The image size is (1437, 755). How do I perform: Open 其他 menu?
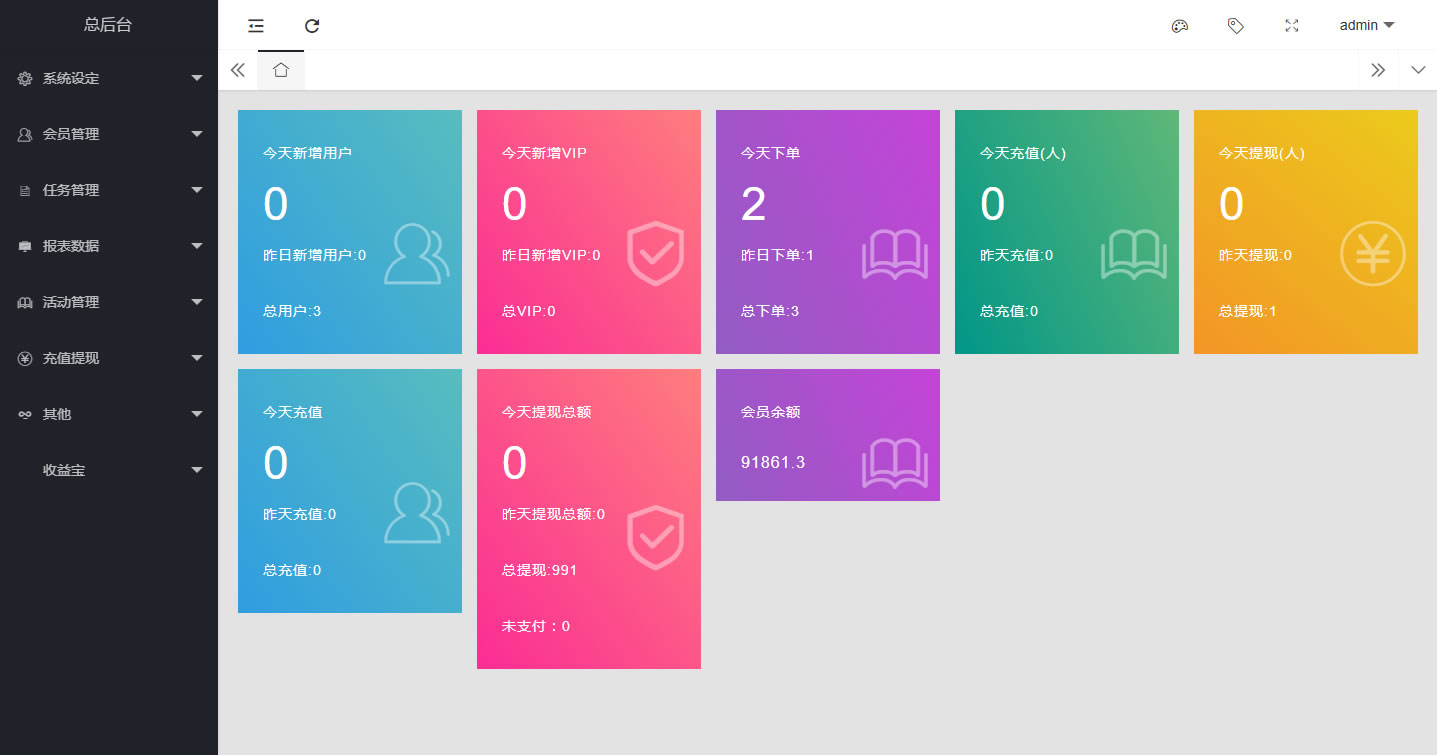109,414
